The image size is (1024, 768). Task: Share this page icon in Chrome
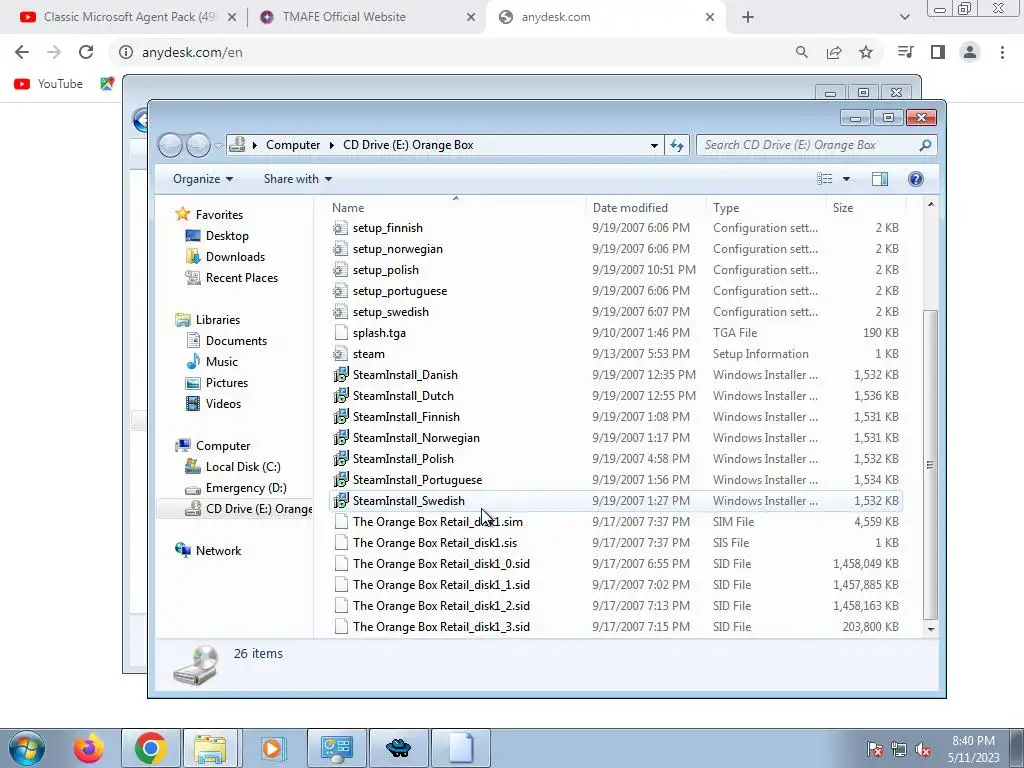pyautogui.click(x=834, y=52)
